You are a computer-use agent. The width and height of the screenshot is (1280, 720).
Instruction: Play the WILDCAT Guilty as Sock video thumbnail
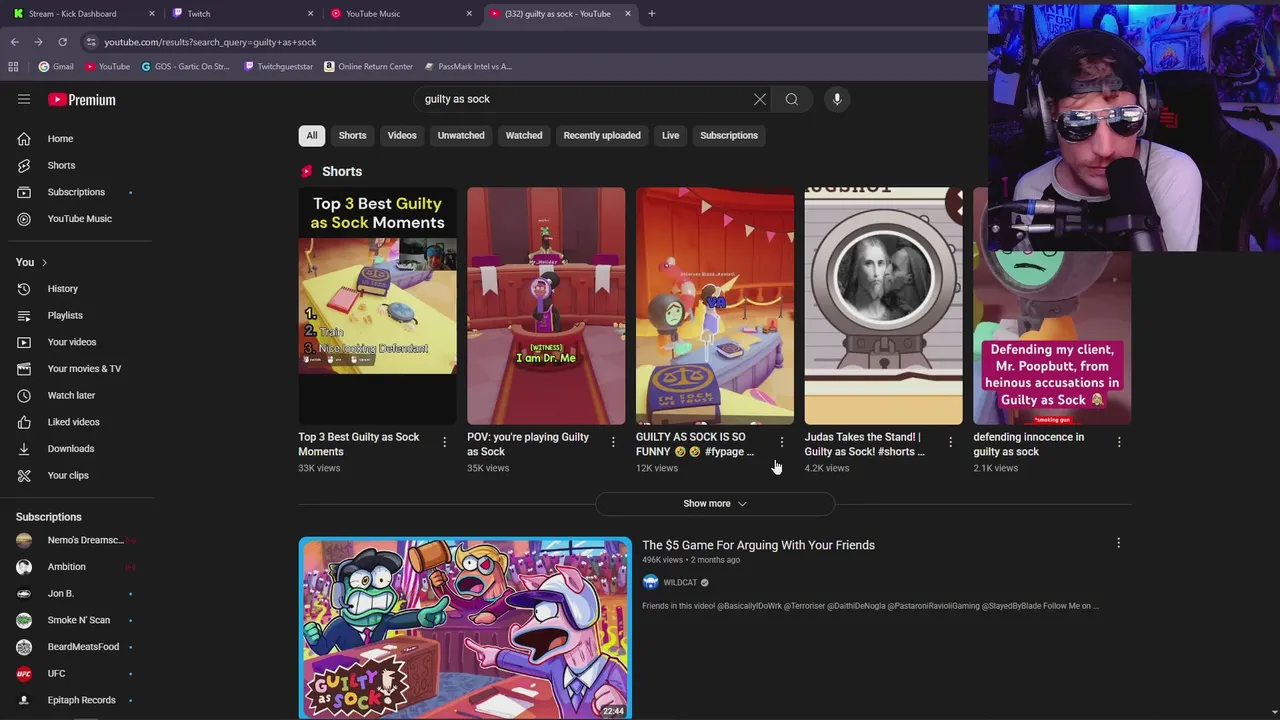(x=465, y=628)
